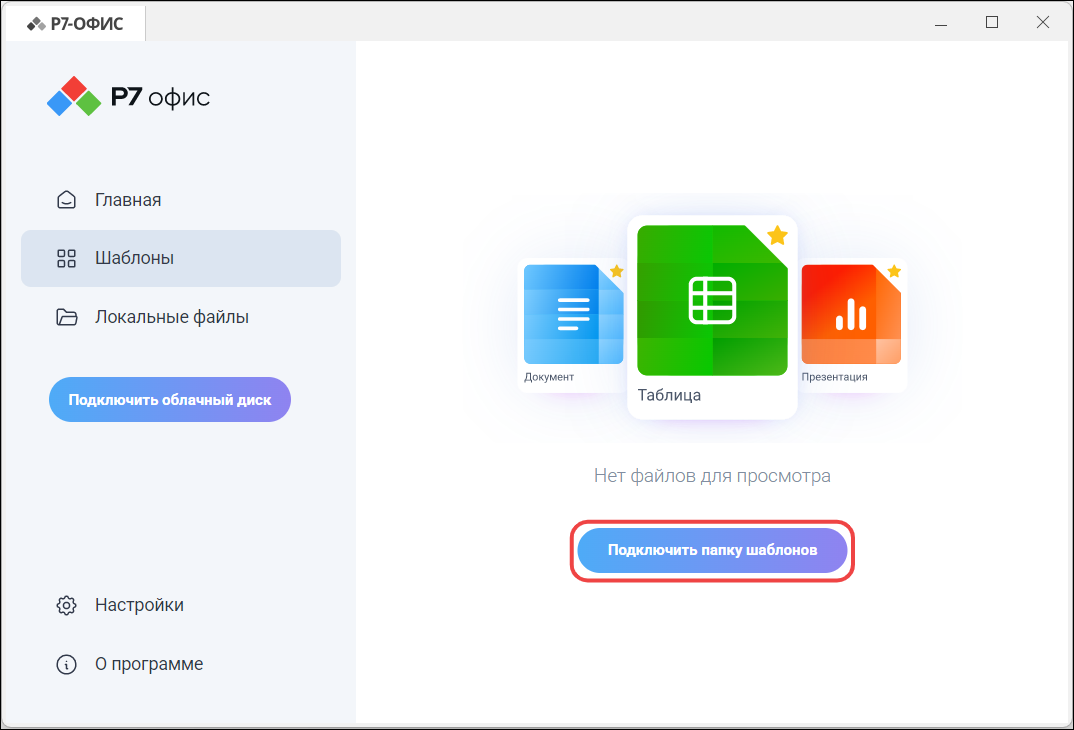
Task: Select the Р7-ОФИС title tab
Action: (75, 24)
